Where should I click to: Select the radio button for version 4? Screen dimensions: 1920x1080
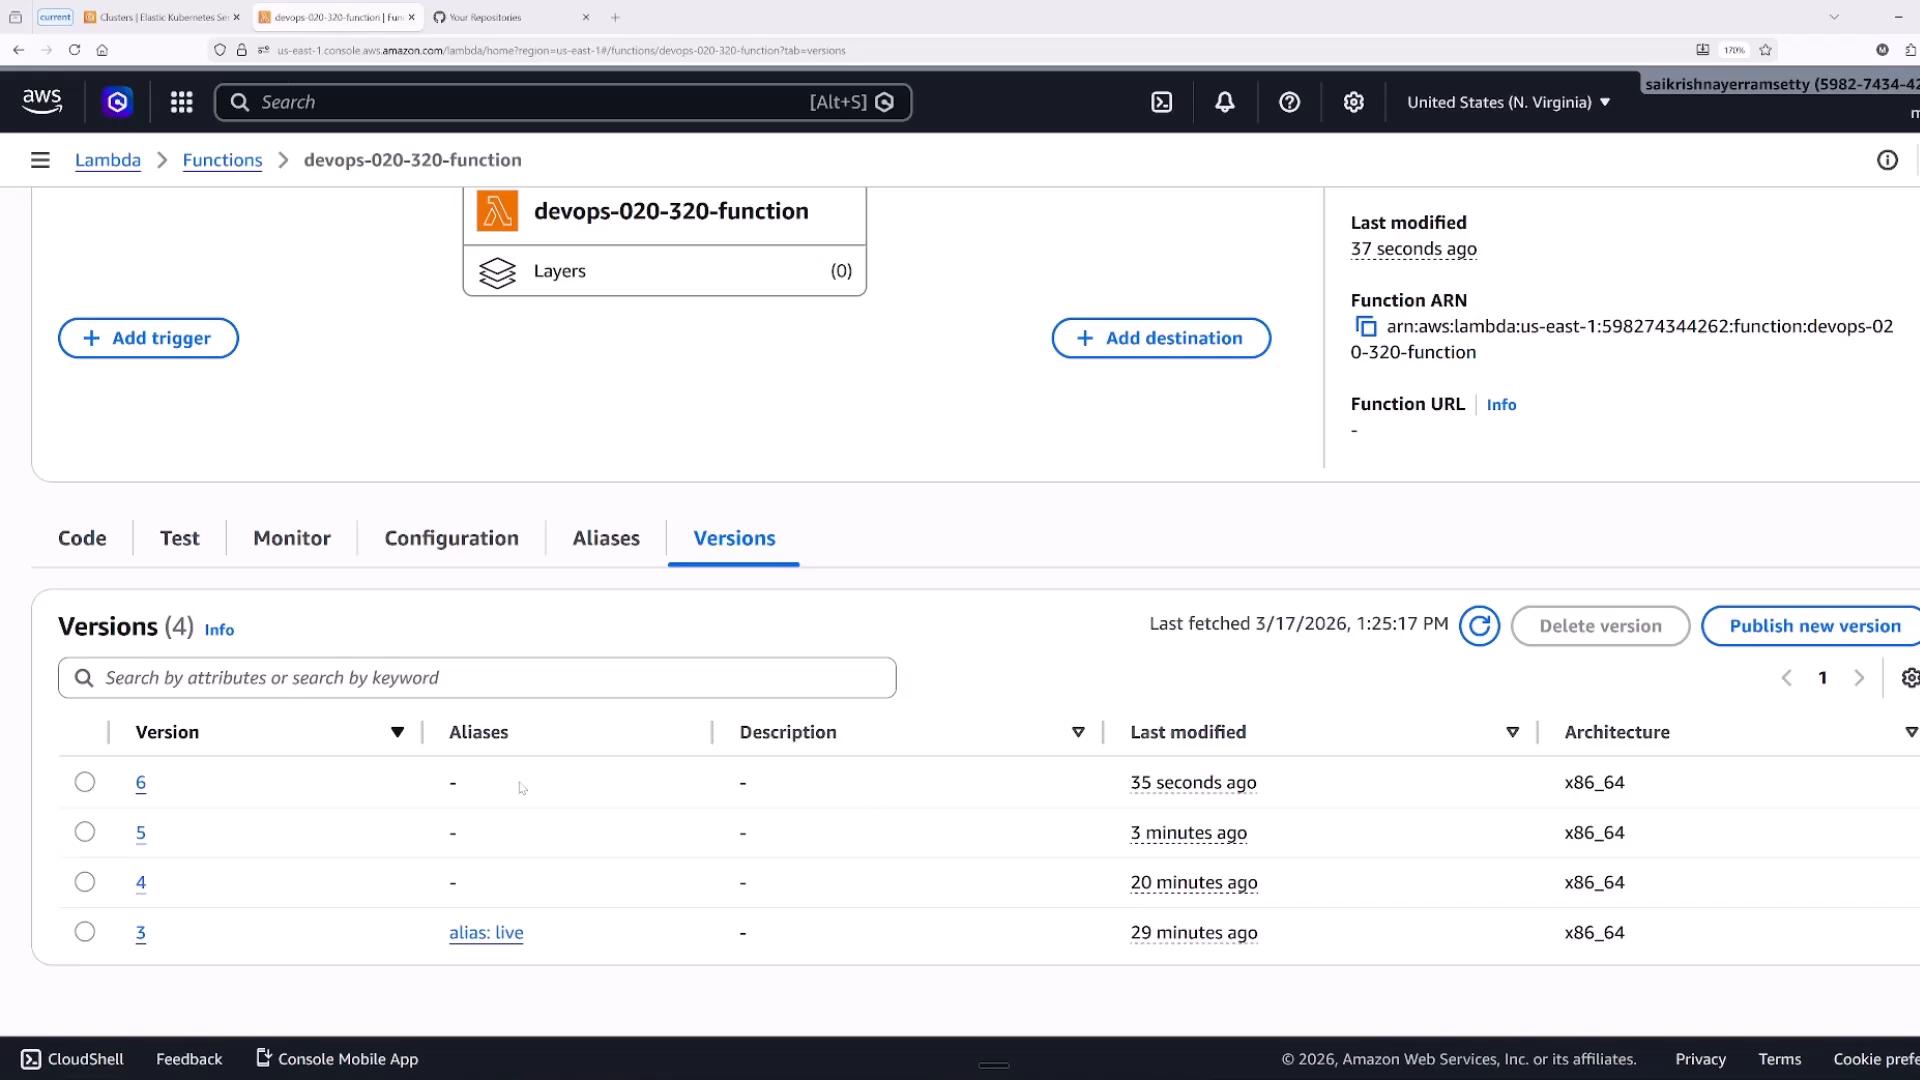tap(85, 882)
